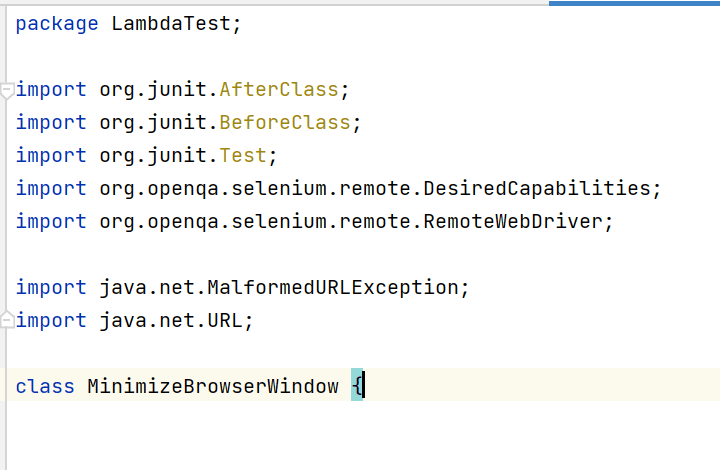Collapse the imports block fold marker
Image resolution: width=720 pixels, height=470 pixels.
point(7,90)
